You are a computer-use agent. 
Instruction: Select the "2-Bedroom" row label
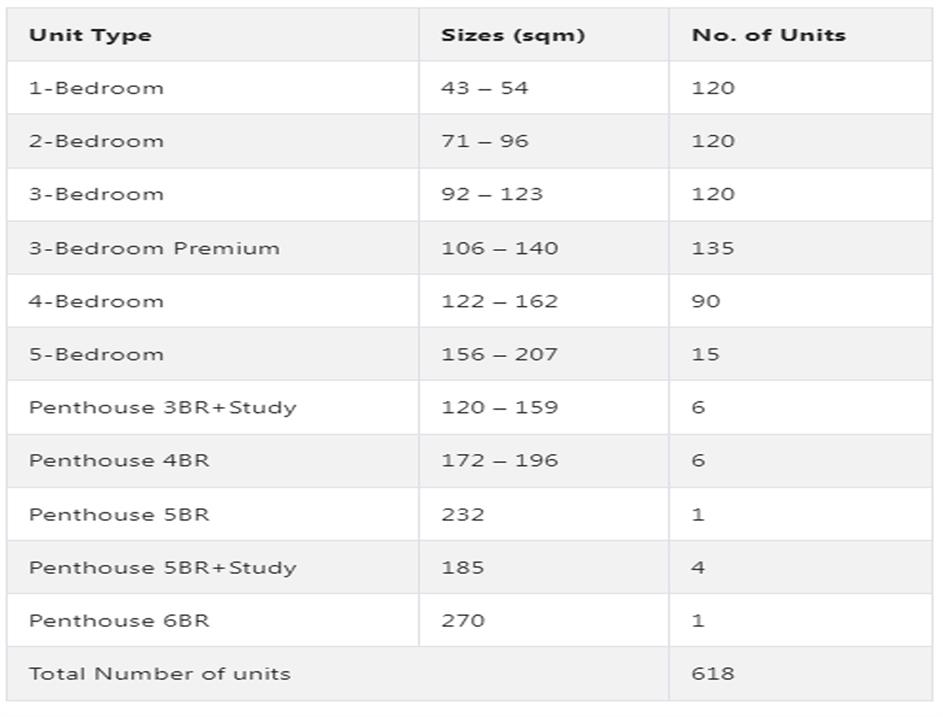click(96, 141)
